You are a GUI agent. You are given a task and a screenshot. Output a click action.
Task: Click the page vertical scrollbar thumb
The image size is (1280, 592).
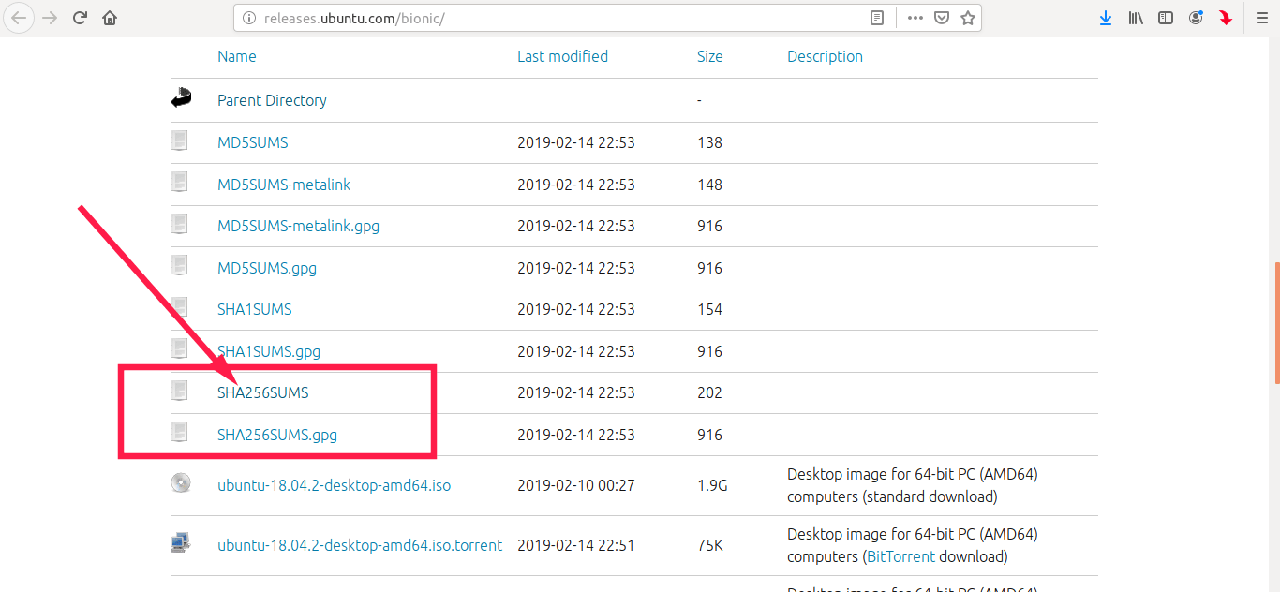1276,322
